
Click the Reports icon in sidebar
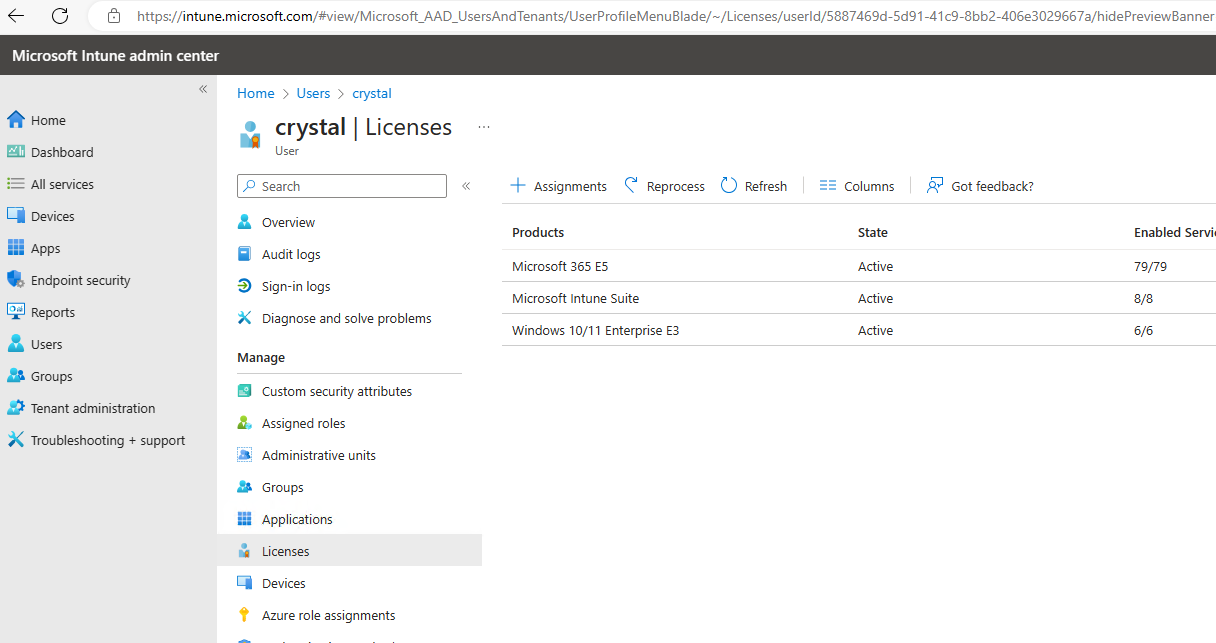tap(15, 312)
